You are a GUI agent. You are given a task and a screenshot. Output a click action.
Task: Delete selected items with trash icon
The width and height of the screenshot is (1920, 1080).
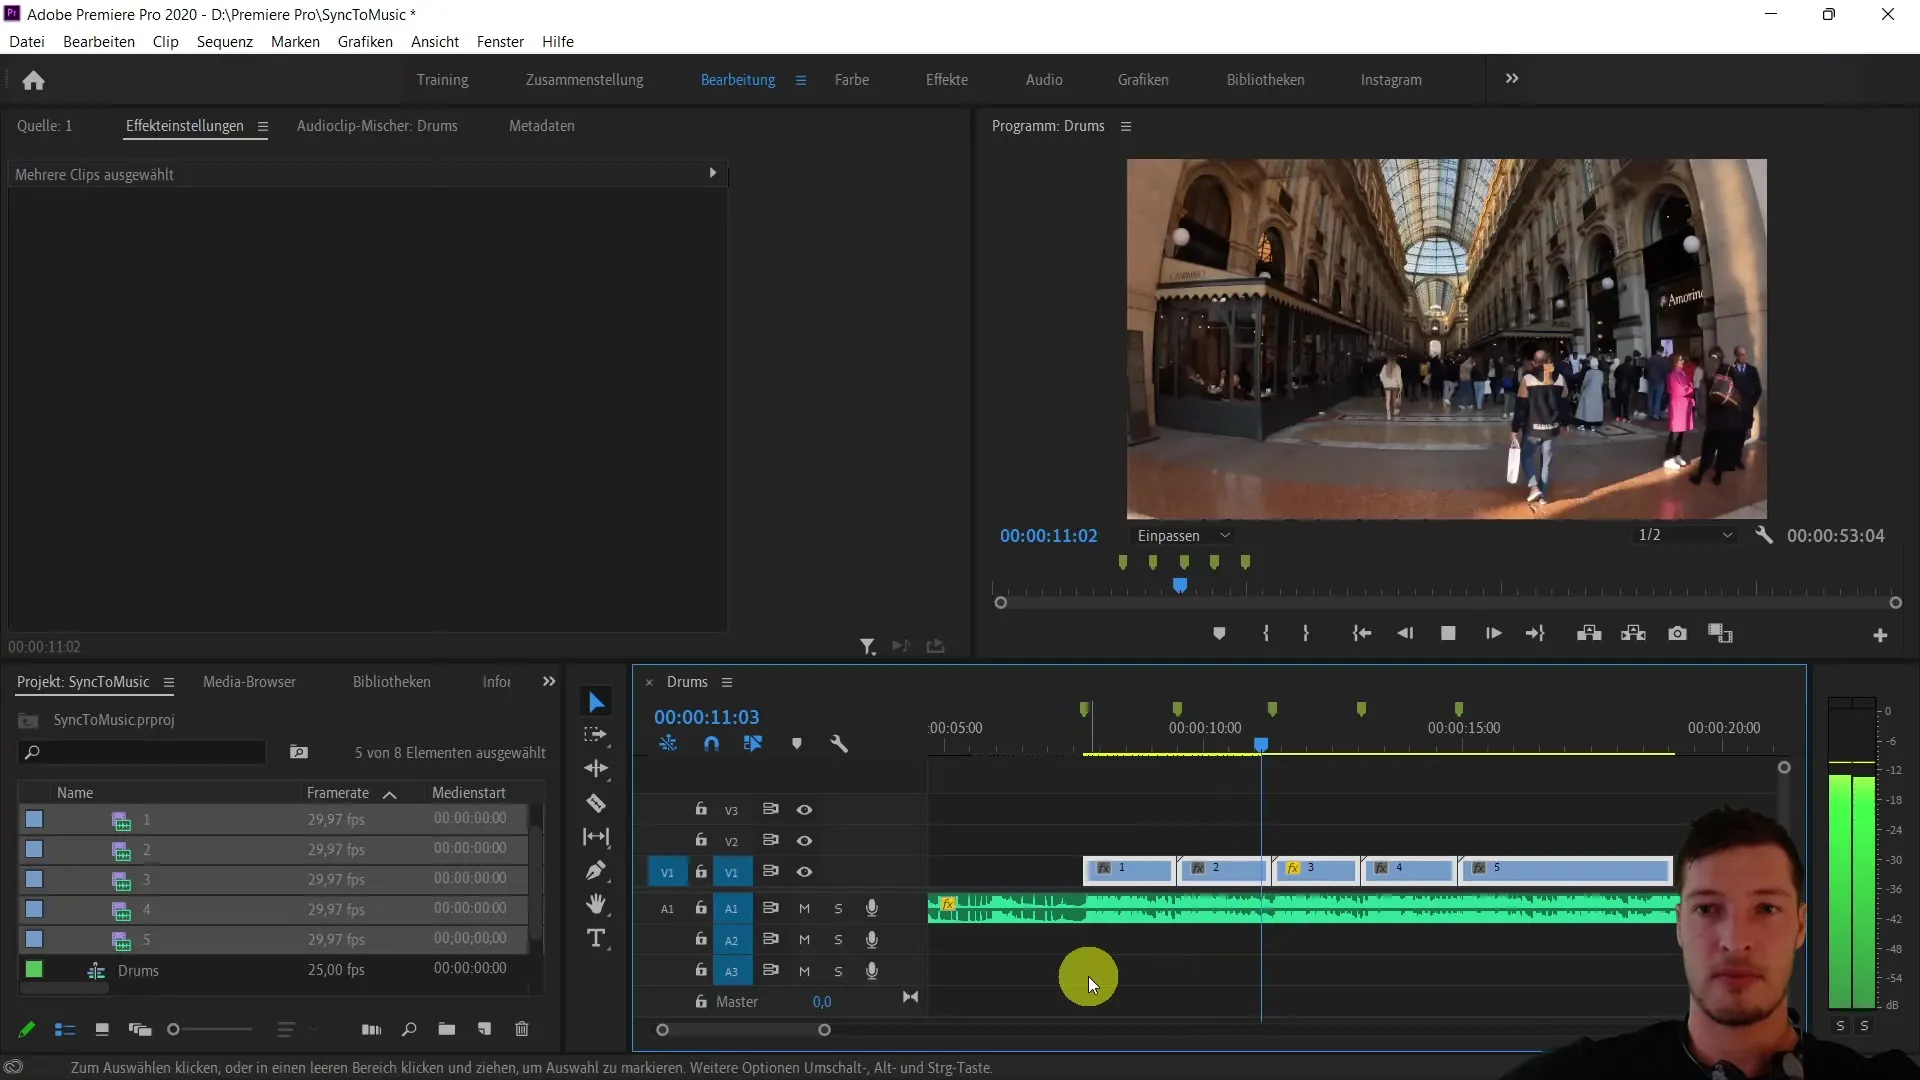pyautogui.click(x=521, y=1030)
